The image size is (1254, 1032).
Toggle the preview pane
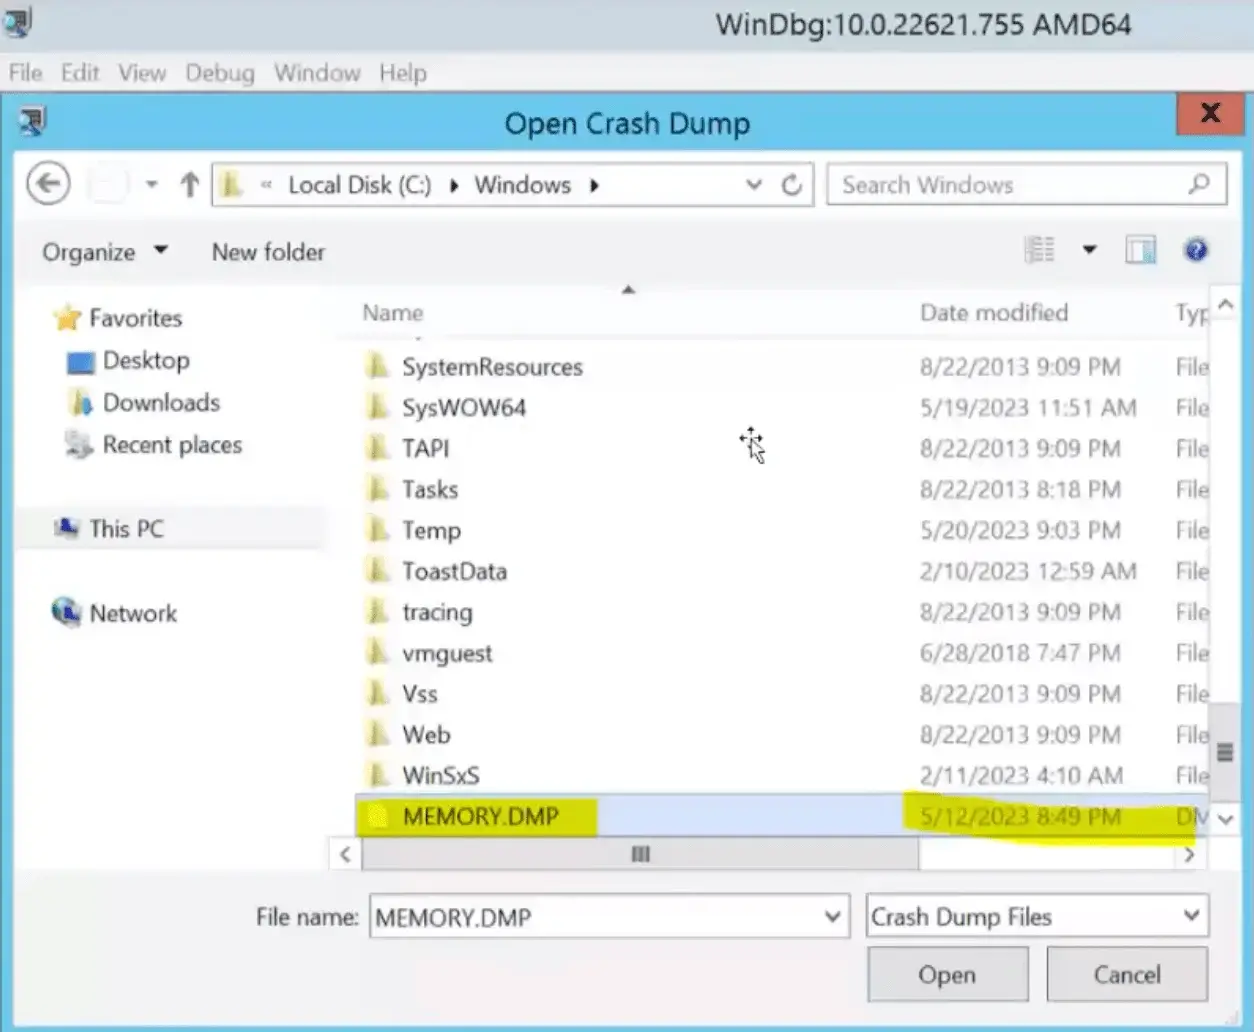coord(1140,249)
